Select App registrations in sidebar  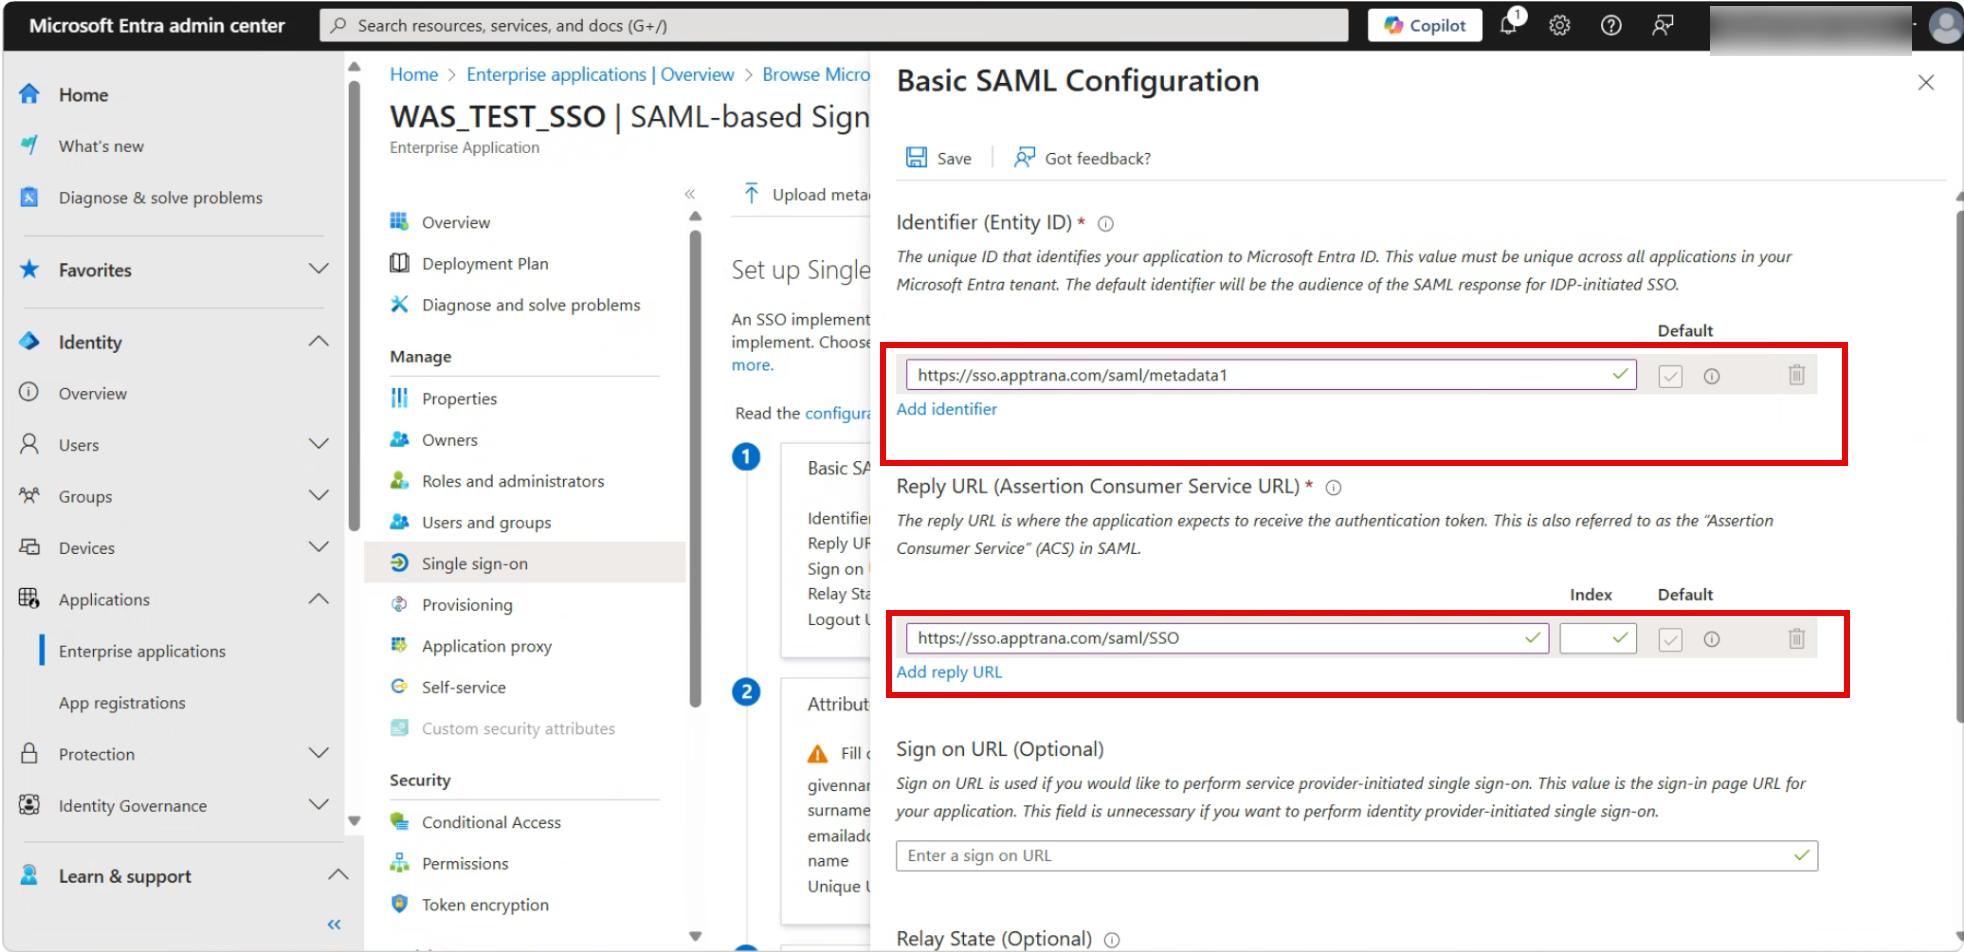click(x=122, y=703)
